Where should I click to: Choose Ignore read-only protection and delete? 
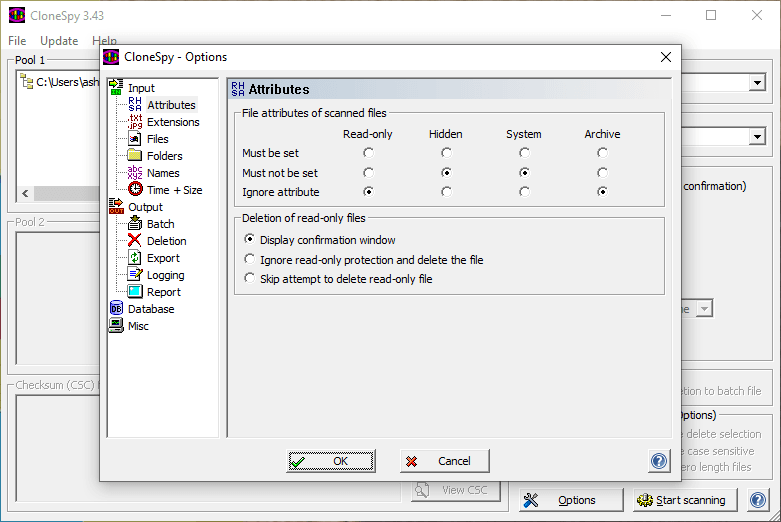(364, 260)
